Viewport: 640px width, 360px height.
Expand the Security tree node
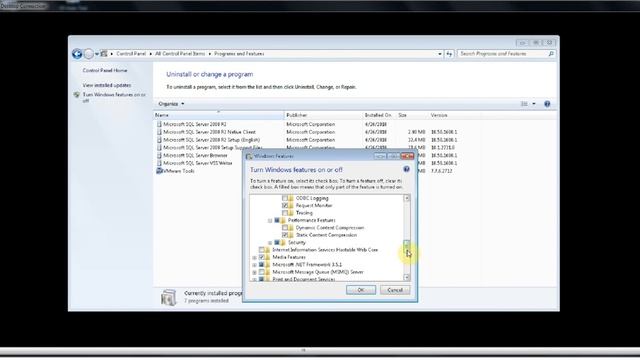point(270,243)
